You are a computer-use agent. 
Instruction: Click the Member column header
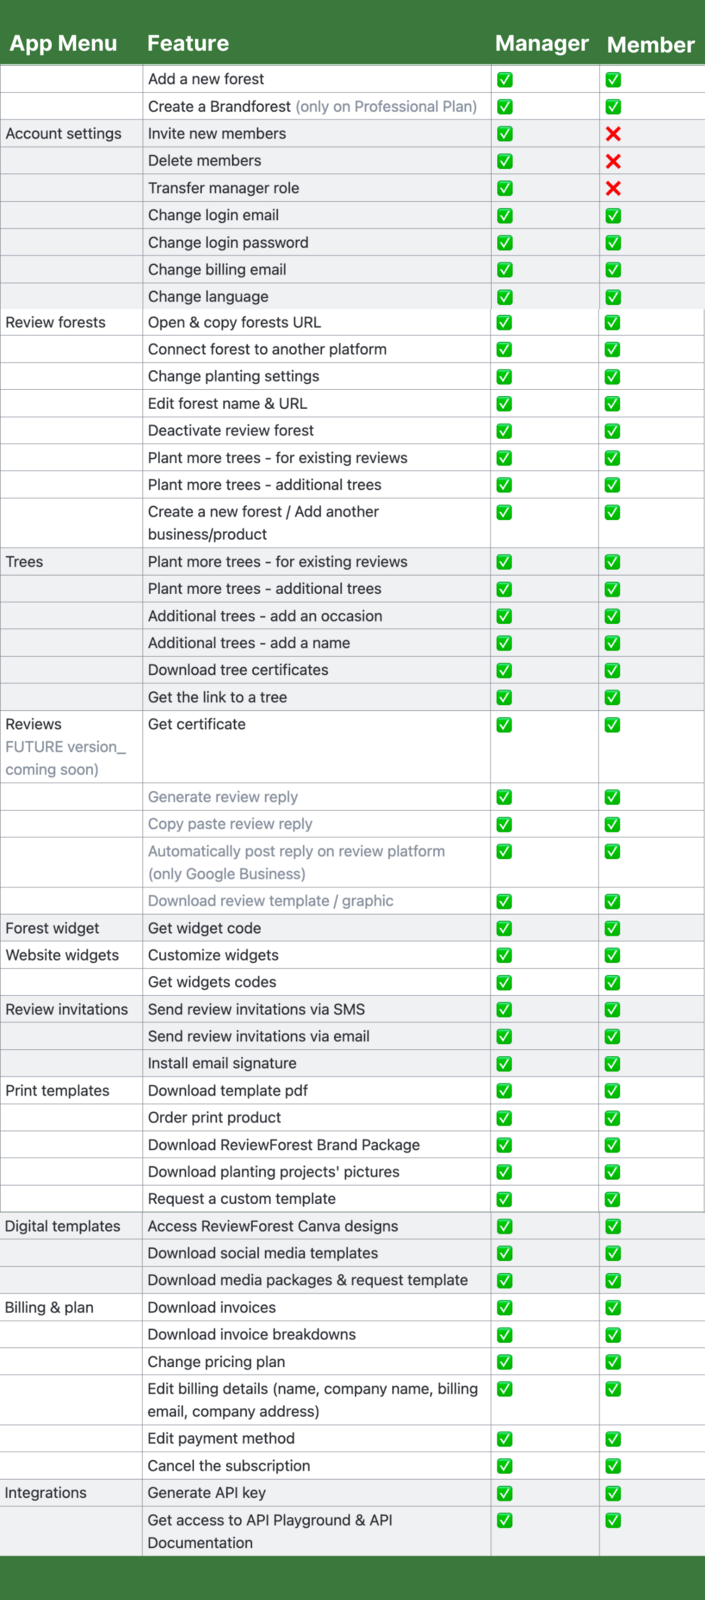[x=650, y=44]
